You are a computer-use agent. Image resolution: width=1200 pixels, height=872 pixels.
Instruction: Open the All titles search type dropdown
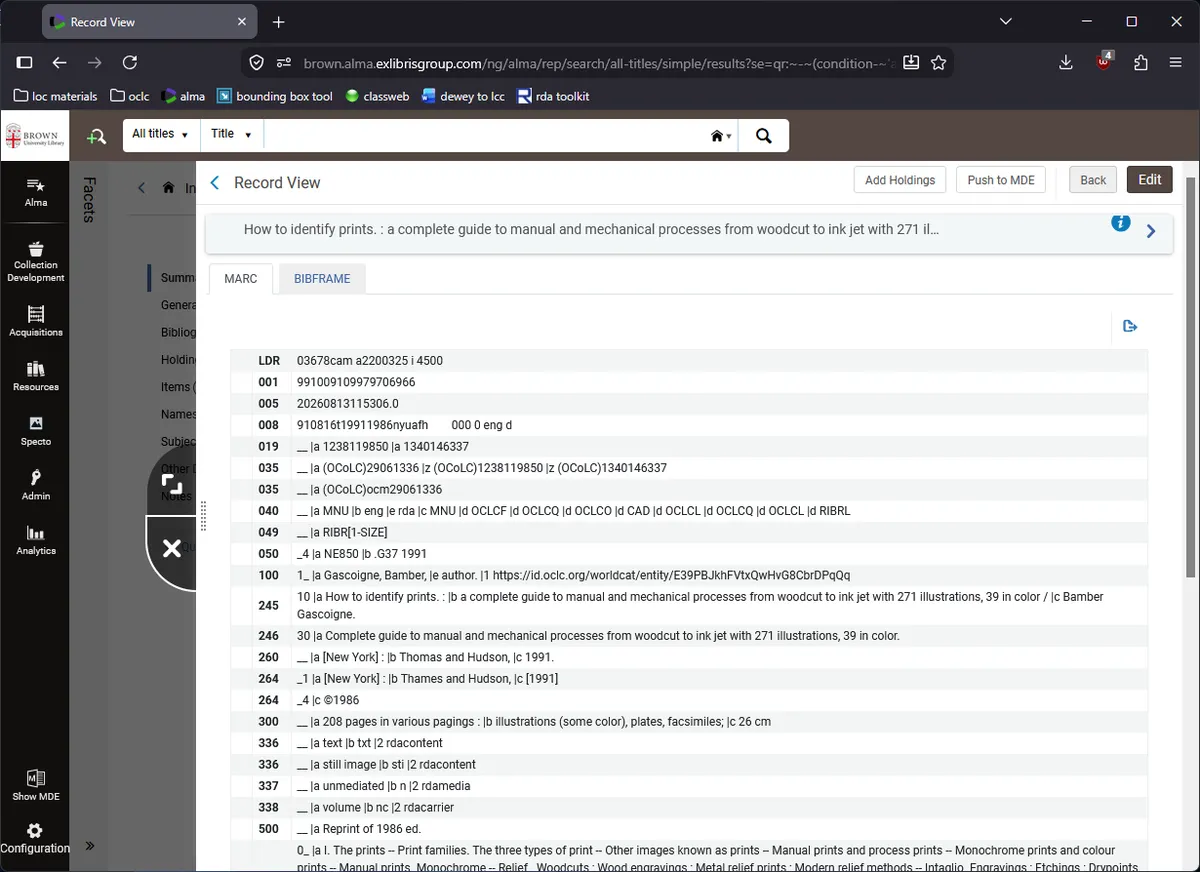pos(160,134)
